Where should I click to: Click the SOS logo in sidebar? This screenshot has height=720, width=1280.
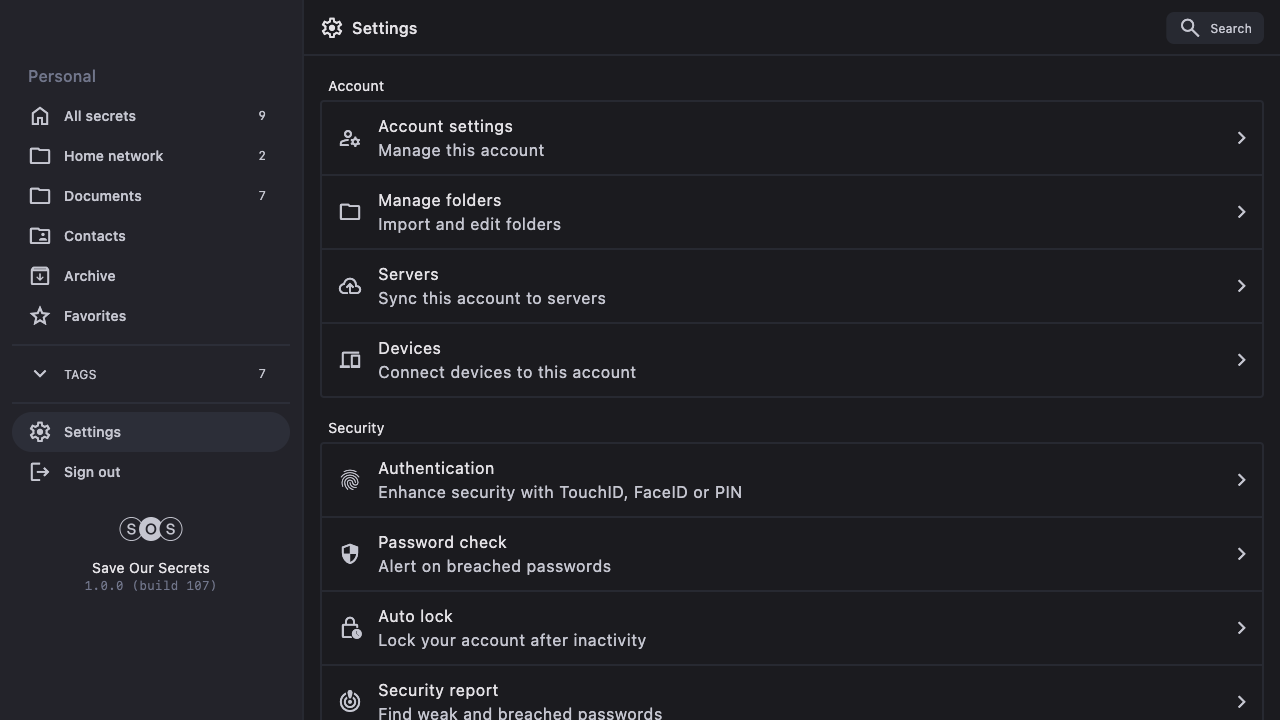click(x=151, y=529)
